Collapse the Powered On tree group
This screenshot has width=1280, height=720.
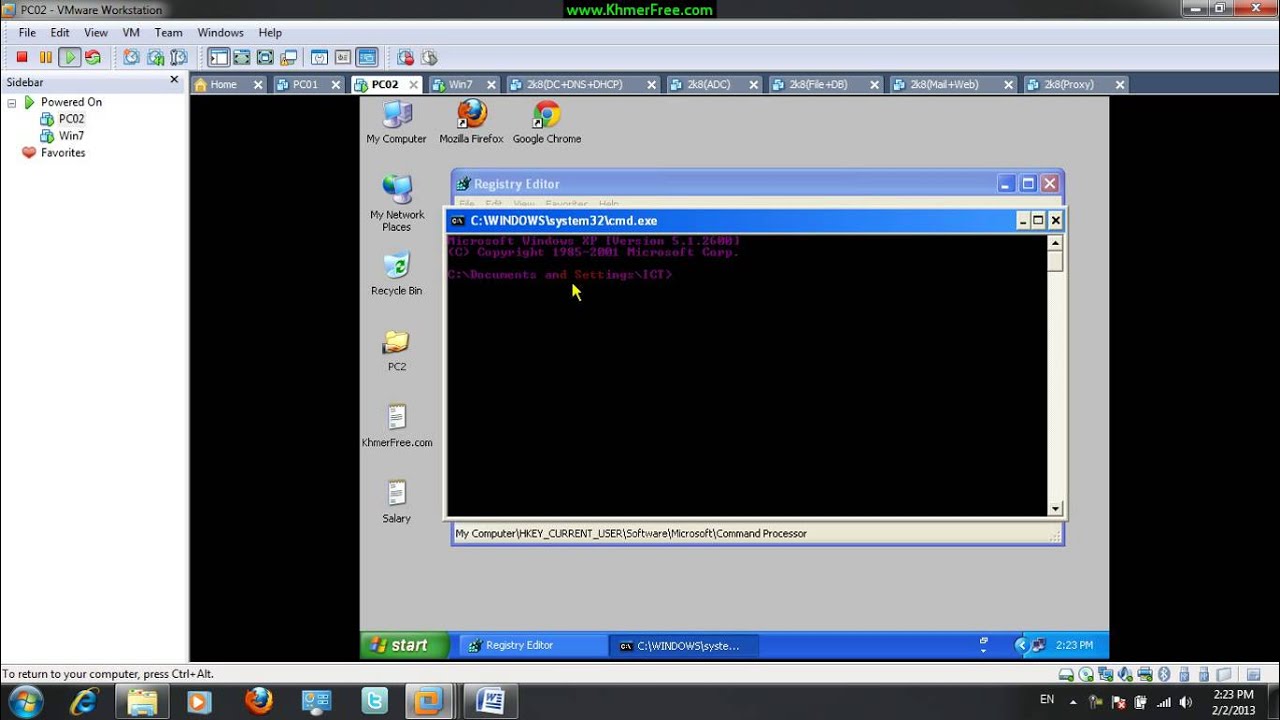pyautogui.click(x=12, y=102)
